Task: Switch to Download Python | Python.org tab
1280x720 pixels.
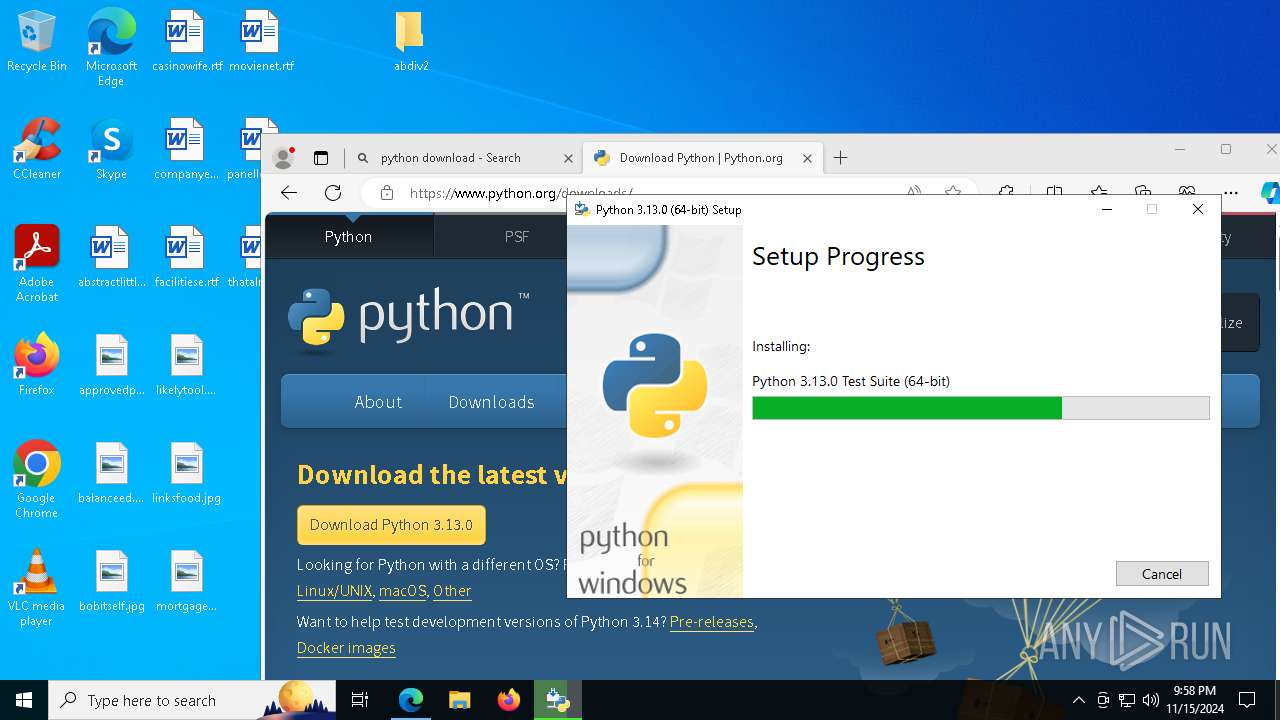Action: [x=702, y=158]
